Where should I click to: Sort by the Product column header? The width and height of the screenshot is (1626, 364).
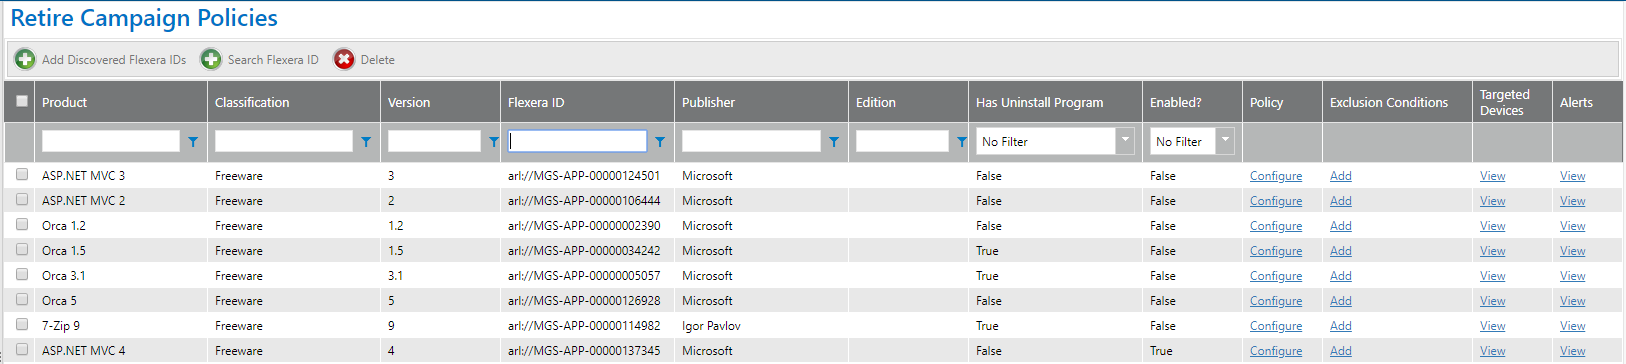tap(64, 102)
